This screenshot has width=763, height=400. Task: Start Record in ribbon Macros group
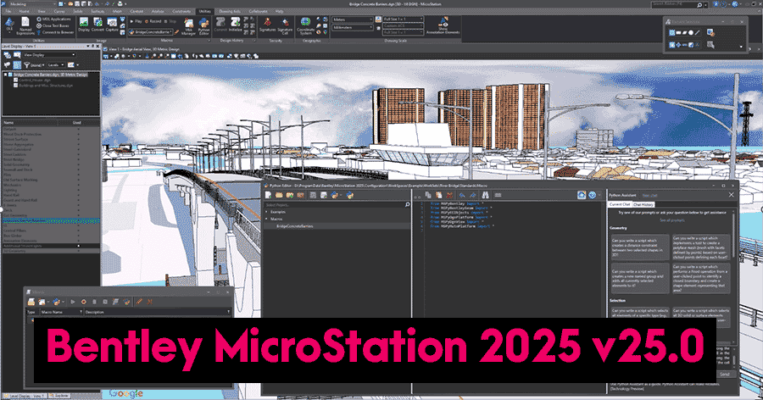click(x=152, y=21)
